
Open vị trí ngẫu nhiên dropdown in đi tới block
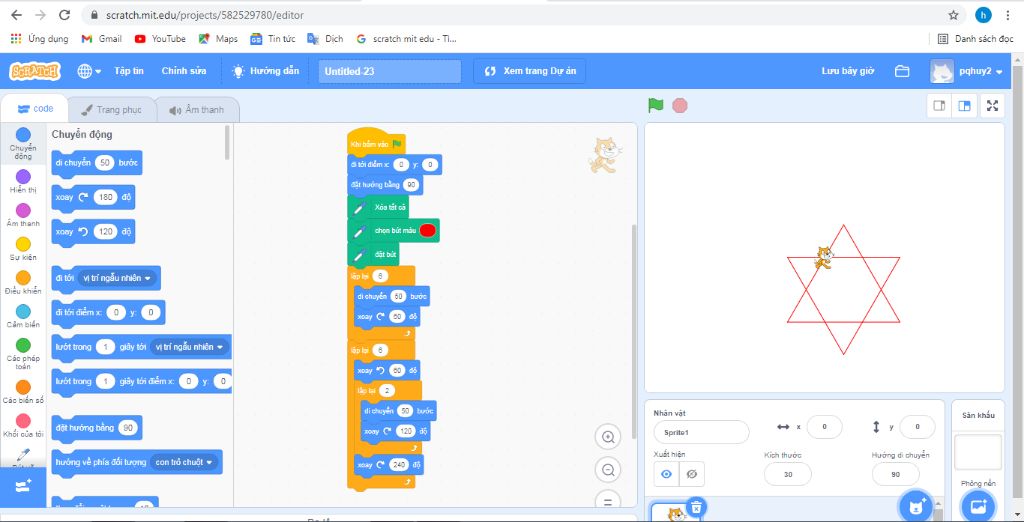118,278
